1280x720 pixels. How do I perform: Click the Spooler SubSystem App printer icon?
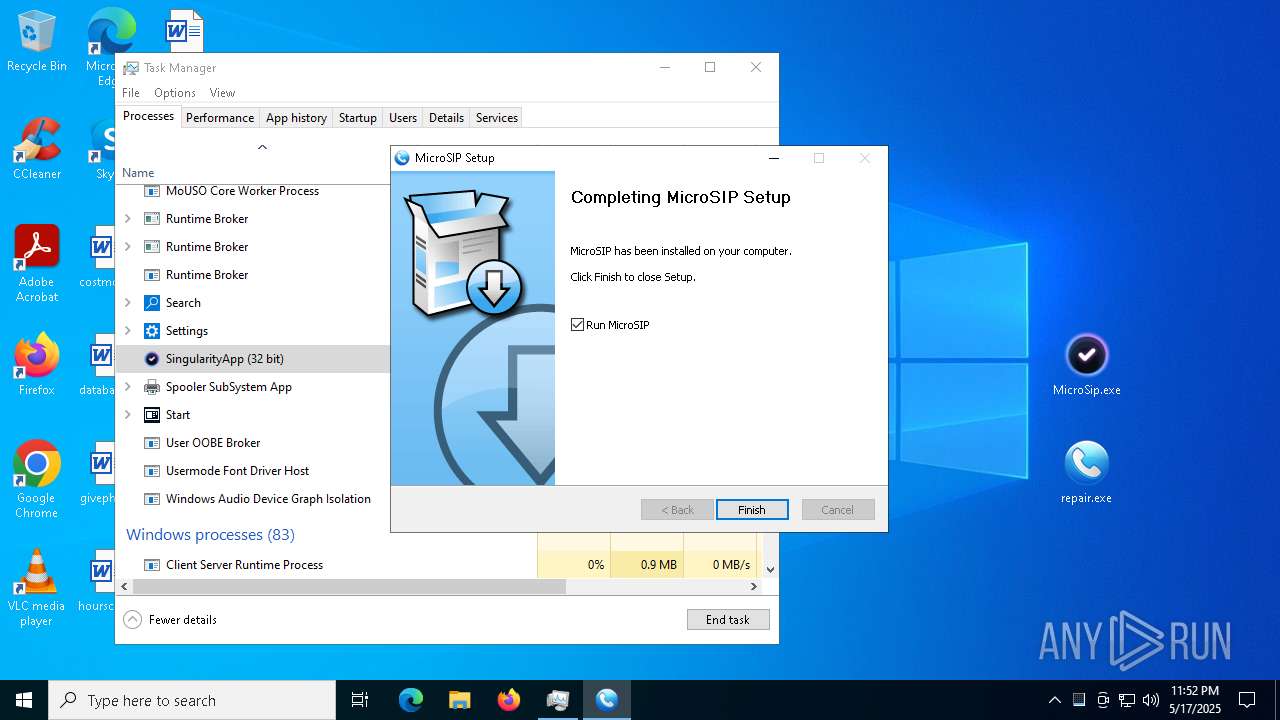(152, 387)
